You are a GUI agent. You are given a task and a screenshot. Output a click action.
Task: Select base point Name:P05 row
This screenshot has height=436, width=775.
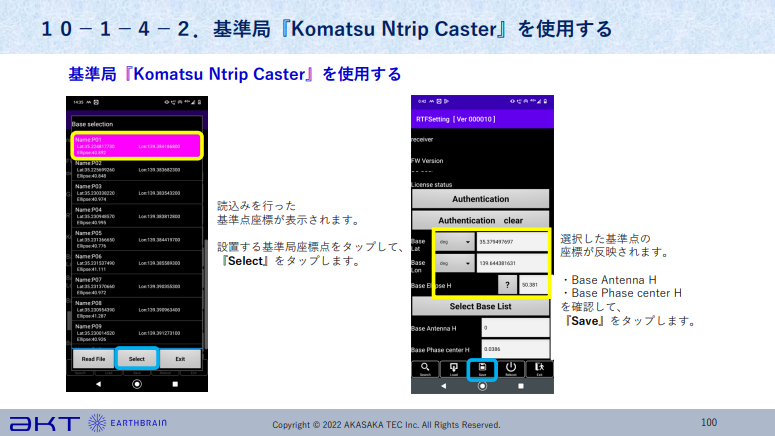coord(137,239)
